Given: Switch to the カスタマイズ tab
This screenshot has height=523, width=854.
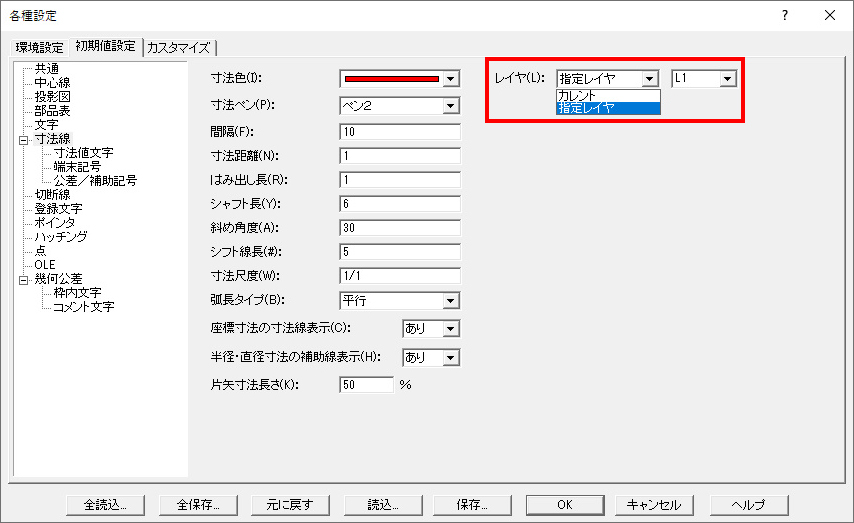Looking at the screenshot, I should 179,47.
